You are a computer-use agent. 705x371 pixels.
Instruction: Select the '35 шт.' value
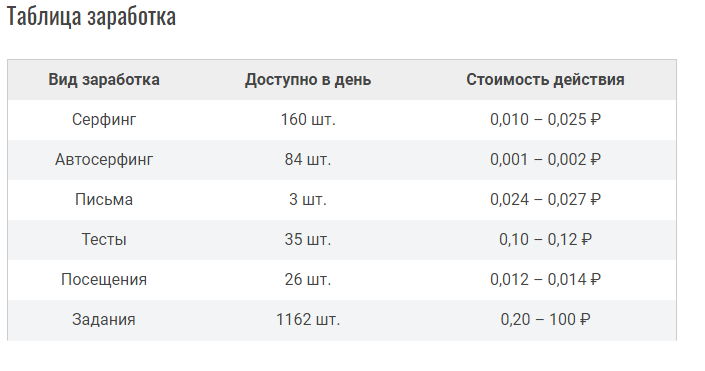click(308, 239)
